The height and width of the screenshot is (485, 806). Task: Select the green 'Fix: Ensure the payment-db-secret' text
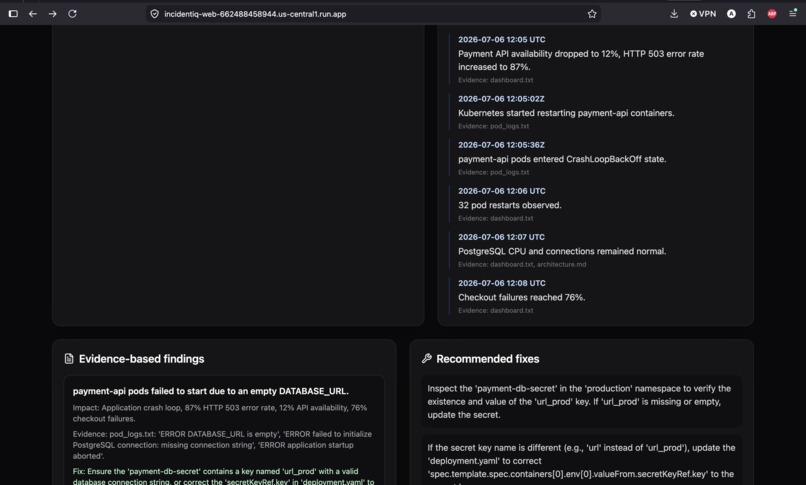(223, 476)
